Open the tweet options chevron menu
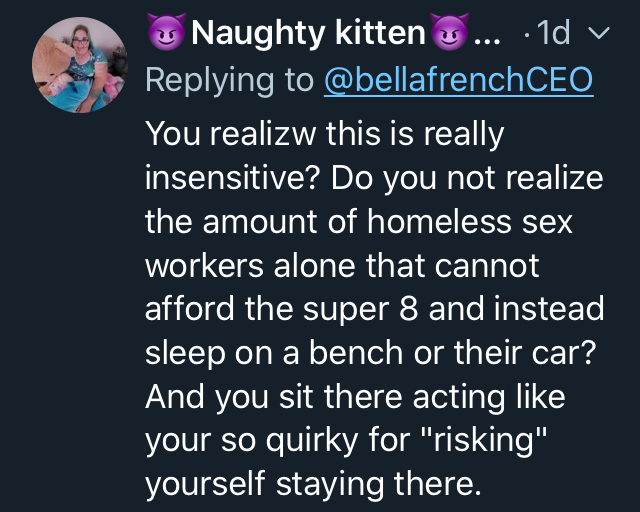Image resolution: width=640 pixels, height=512 pixels. [x=599, y=35]
